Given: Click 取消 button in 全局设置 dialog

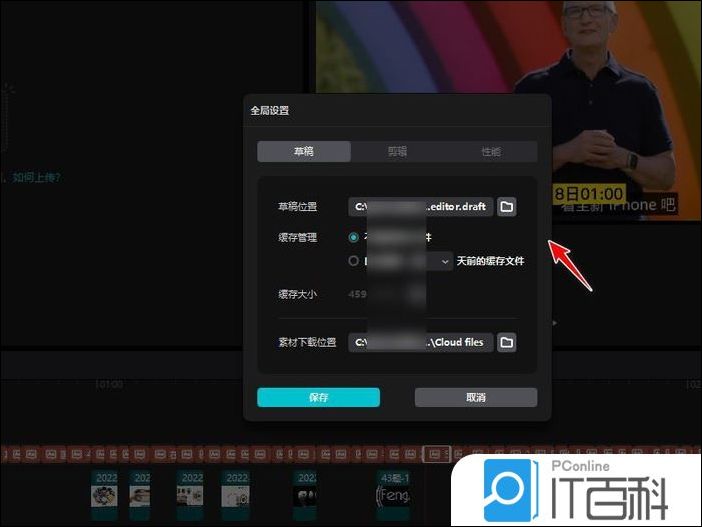Looking at the screenshot, I should click(x=476, y=397).
